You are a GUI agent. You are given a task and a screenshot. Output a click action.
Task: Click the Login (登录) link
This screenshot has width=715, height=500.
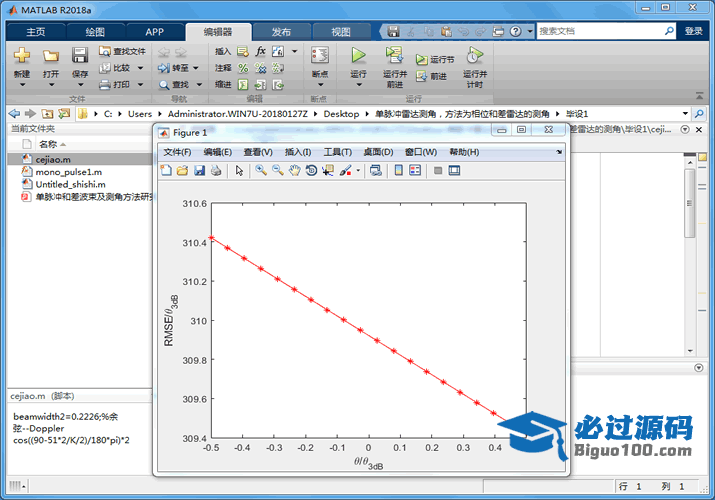pos(693,32)
